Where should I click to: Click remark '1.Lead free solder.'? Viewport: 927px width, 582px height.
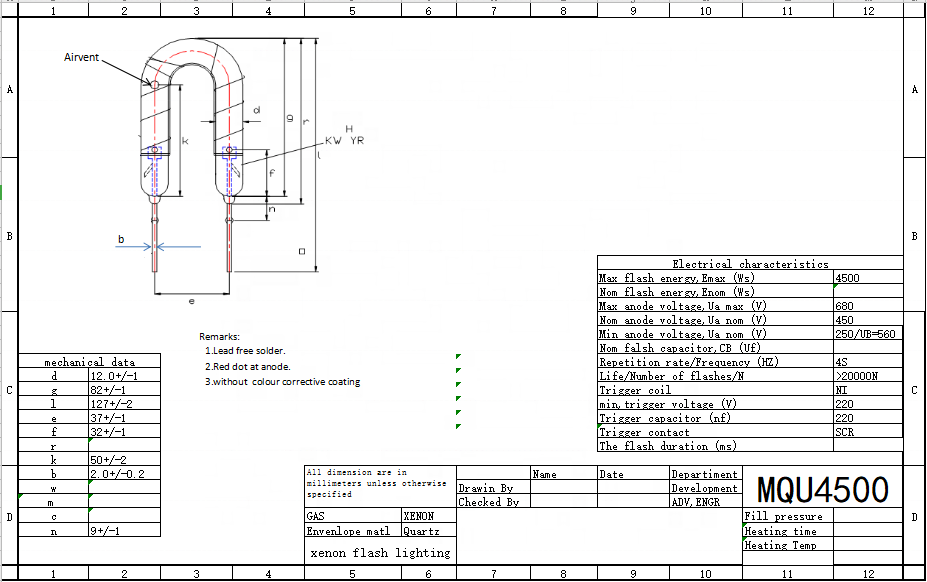click(x=245, y=350)
